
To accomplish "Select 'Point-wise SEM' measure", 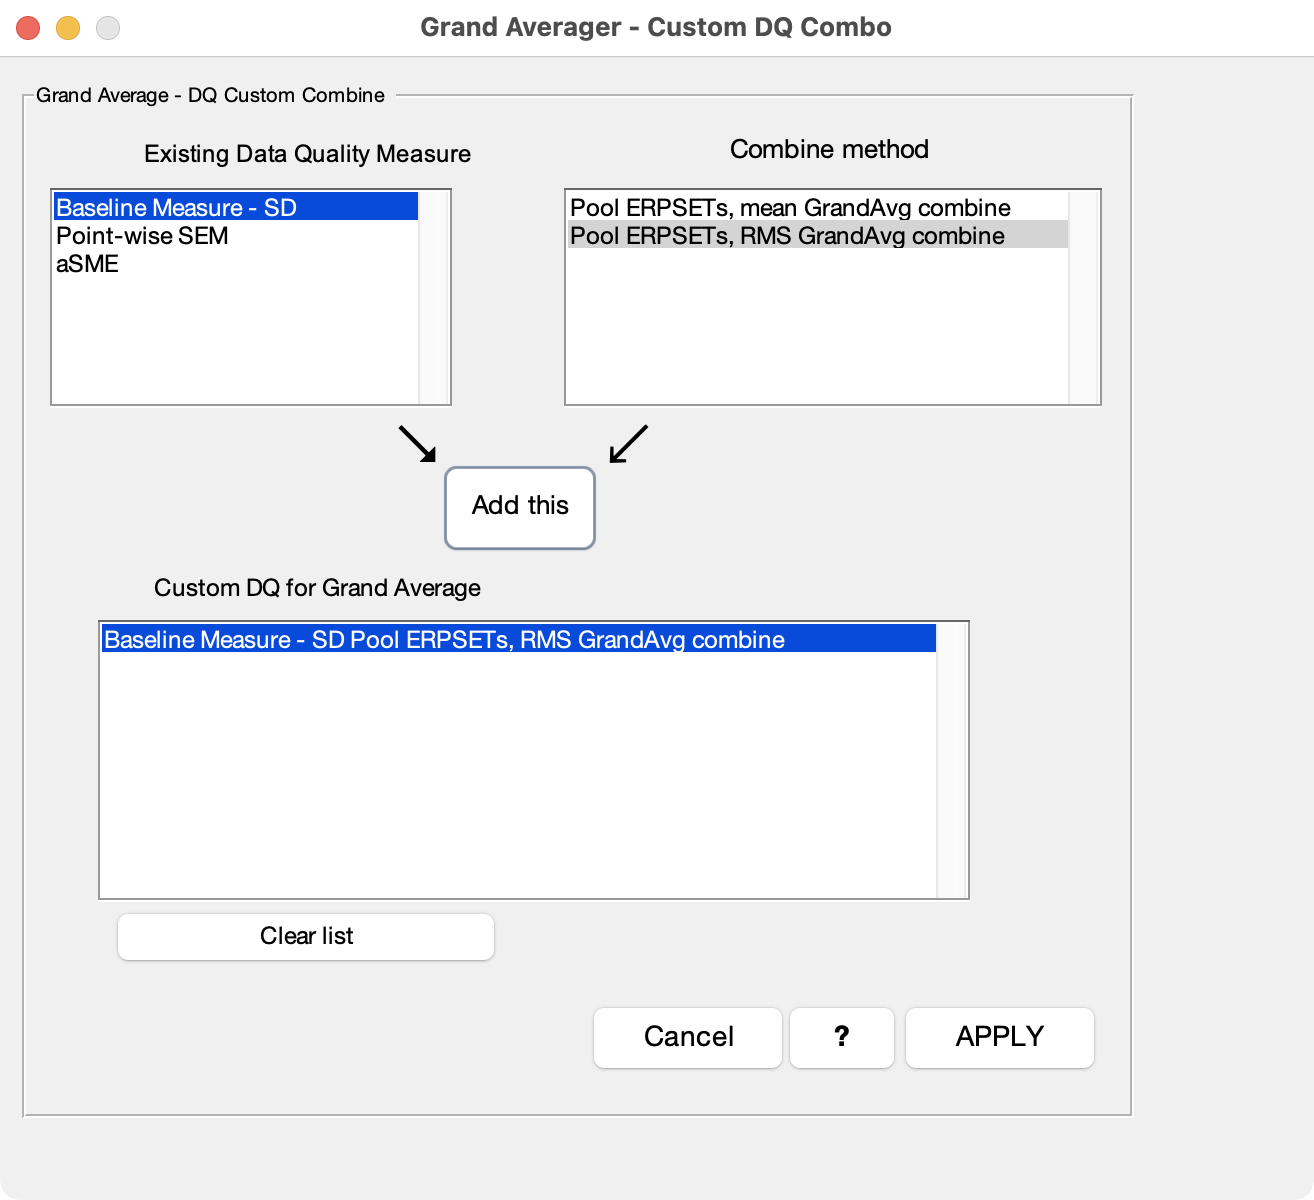I will pyautogui.click(x=236, y=236).
